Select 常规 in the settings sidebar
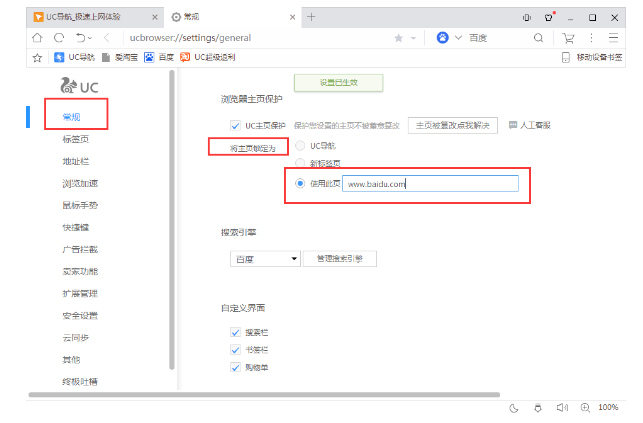643x423 pixels. [71, 117]
